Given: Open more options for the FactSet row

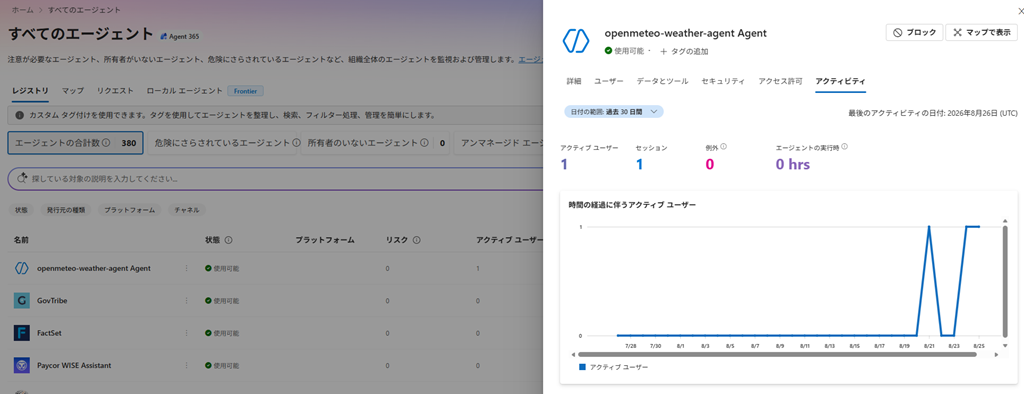Looking at the screenshot, I should pos(186,333).
